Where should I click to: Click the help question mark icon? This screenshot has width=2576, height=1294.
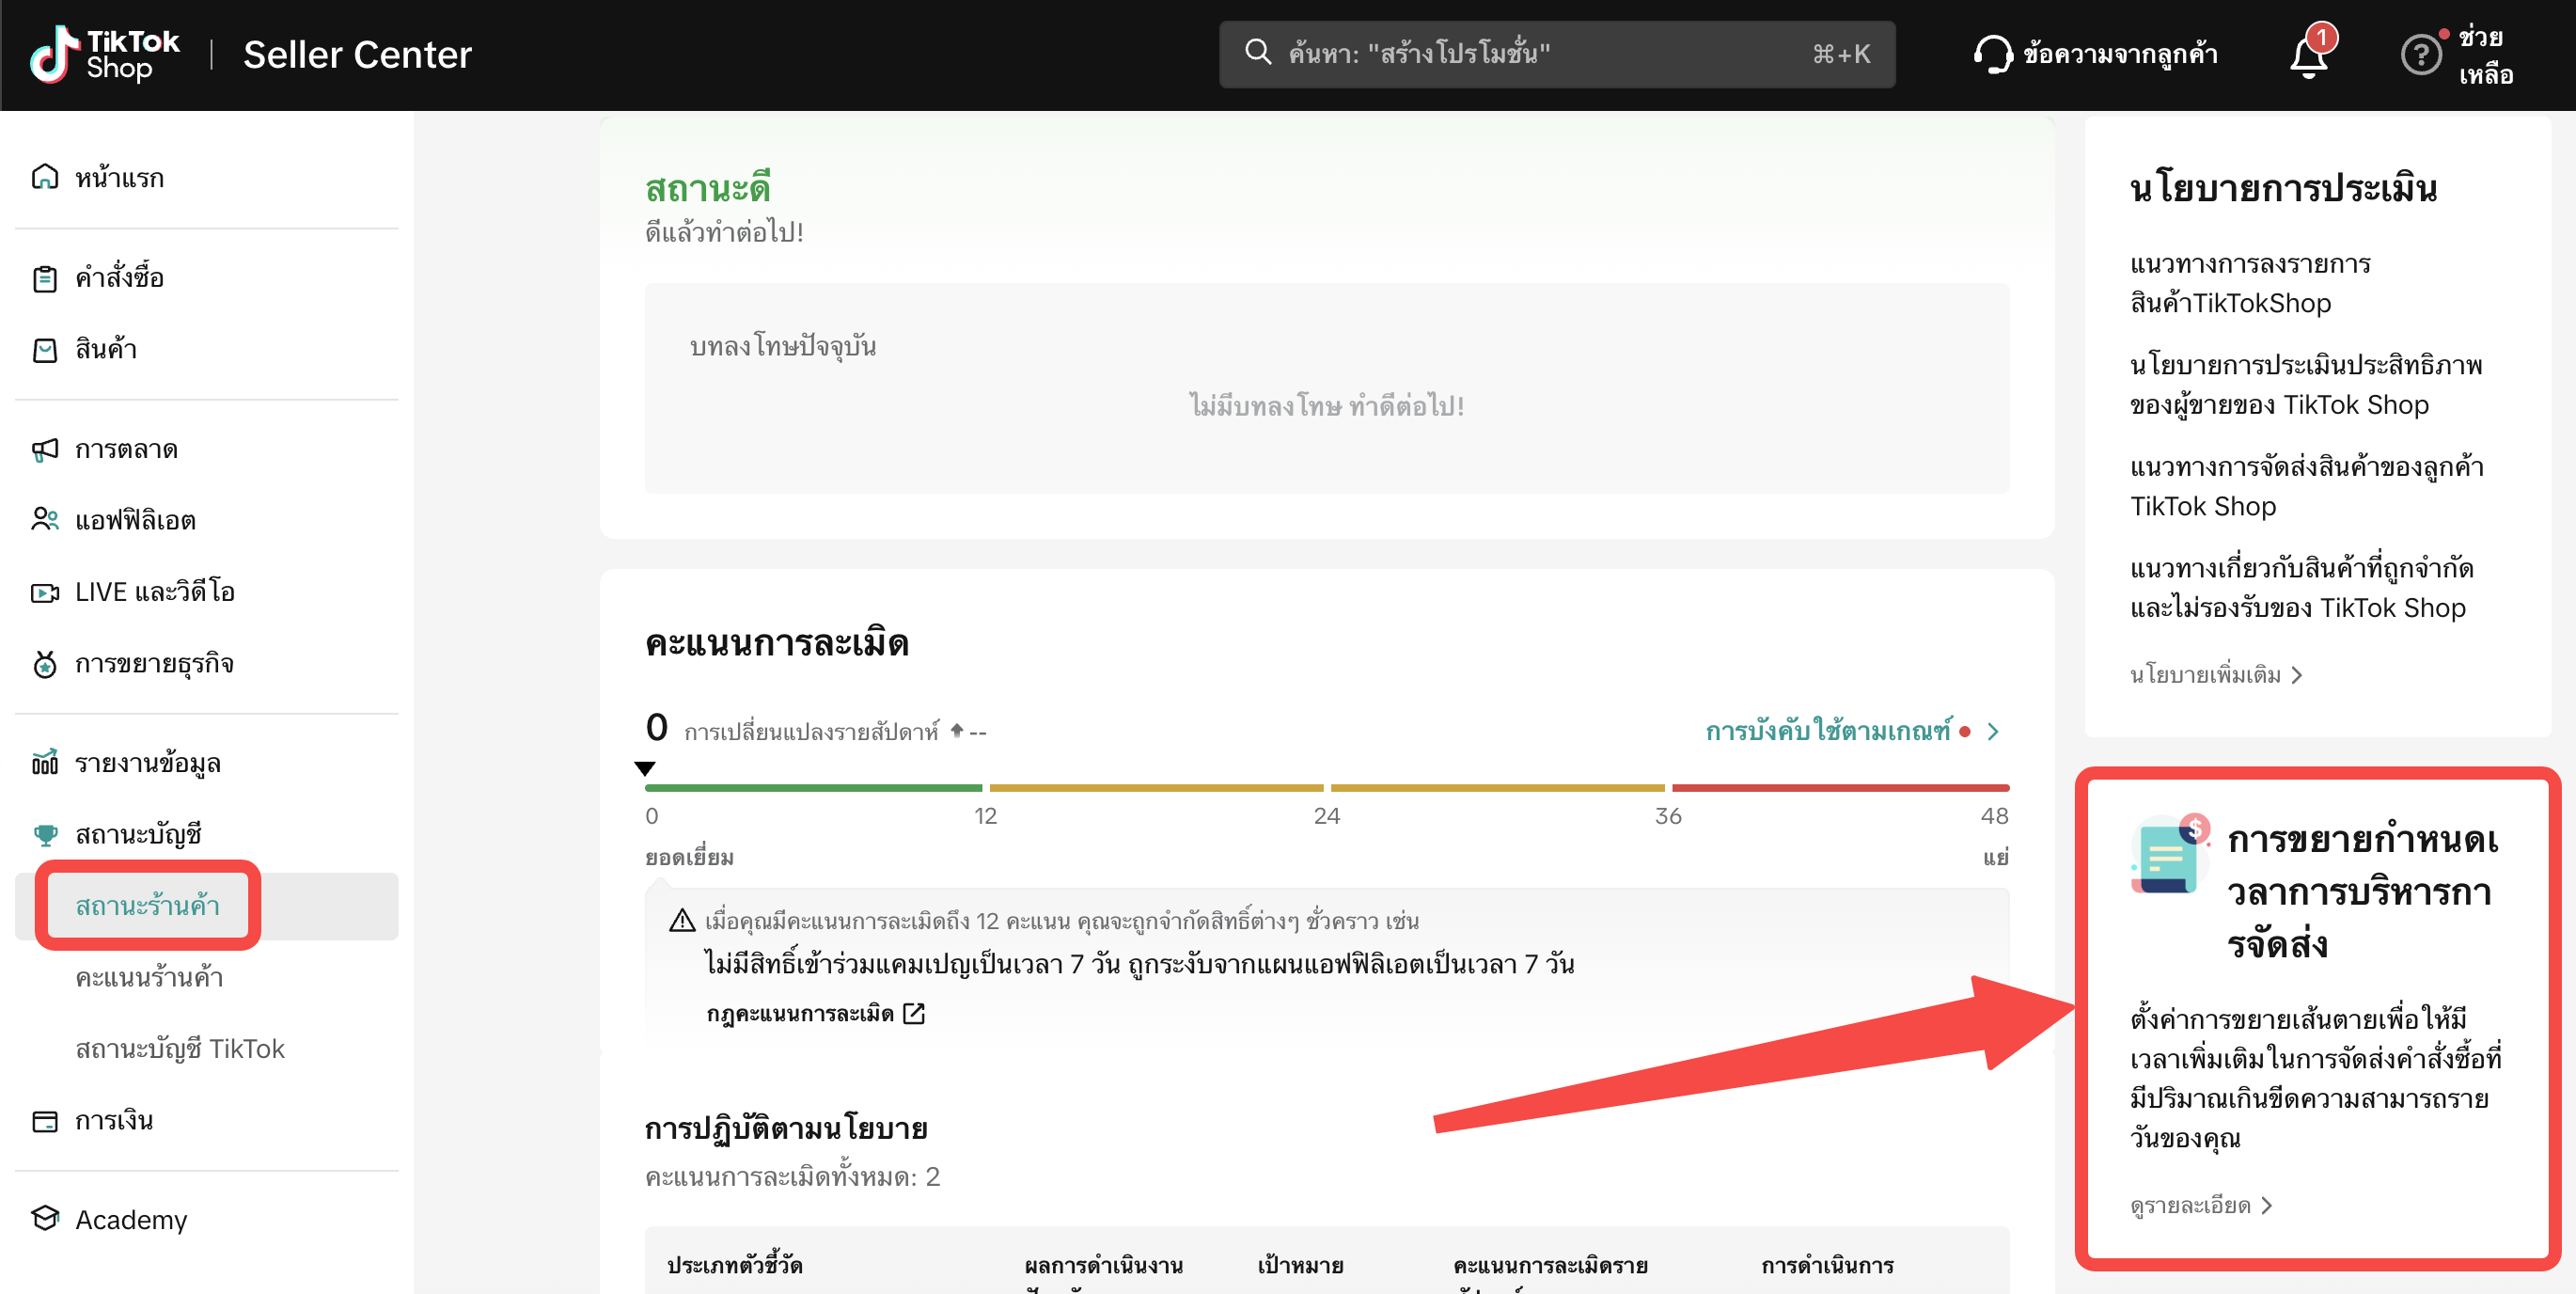(x=2420, y=55)
